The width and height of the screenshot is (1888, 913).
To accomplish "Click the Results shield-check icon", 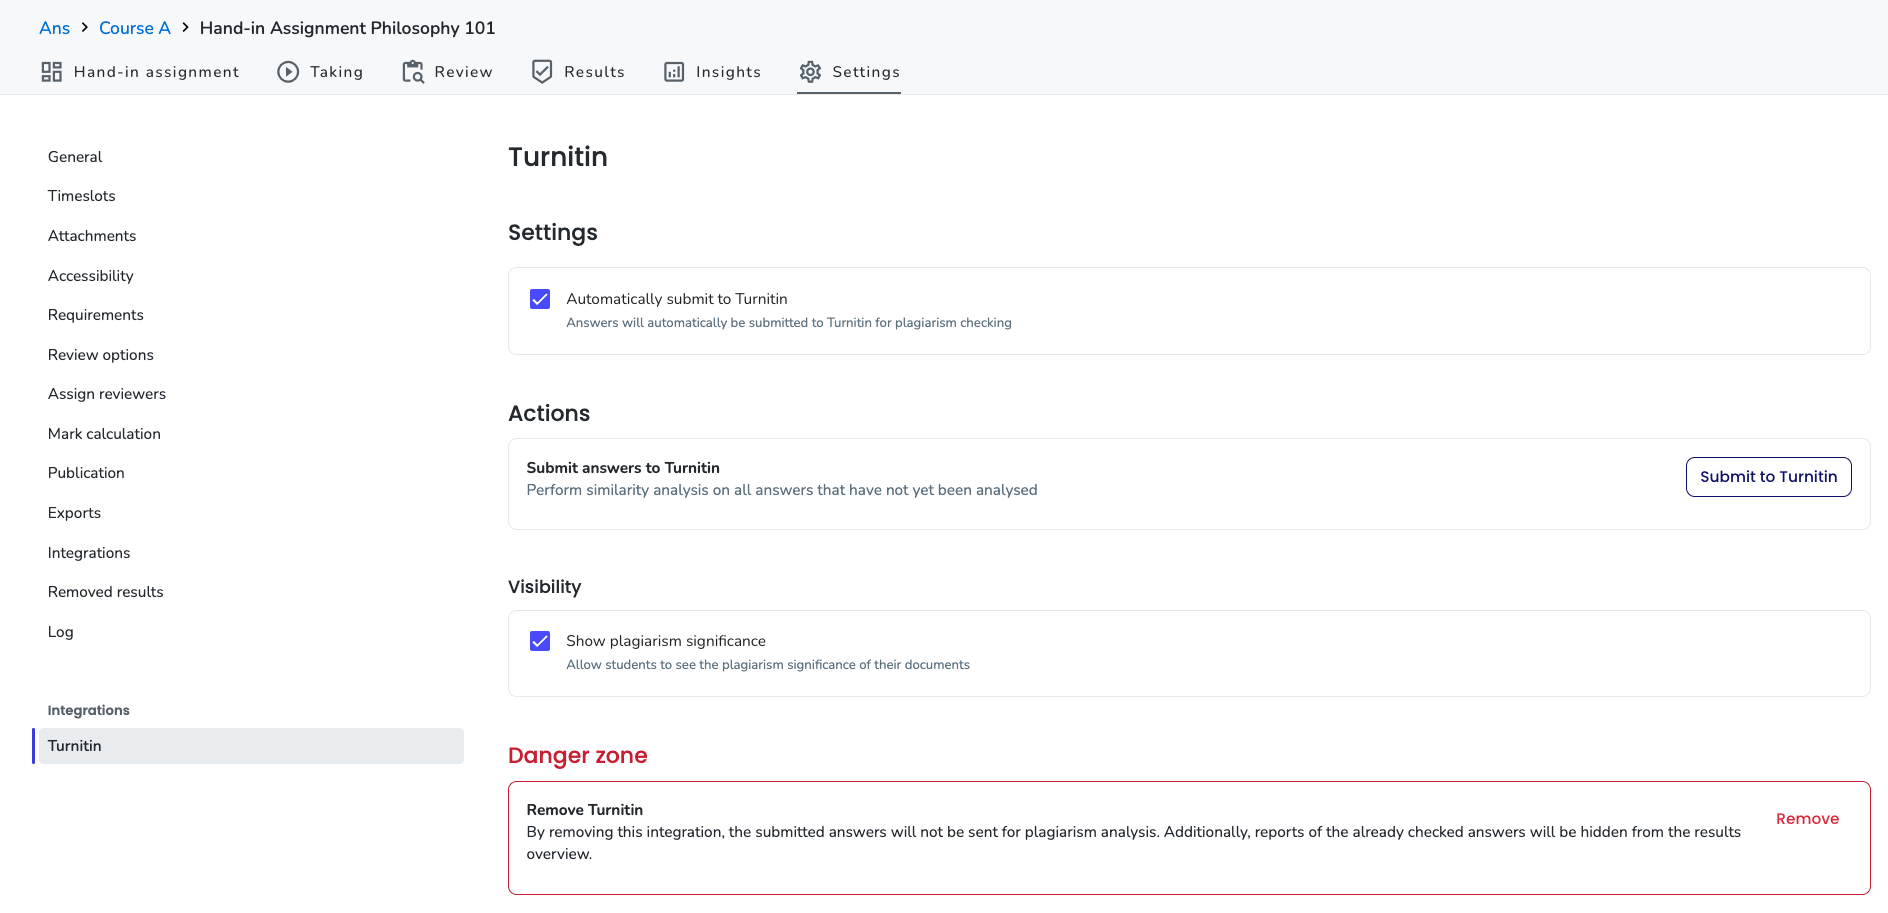I will pos(542,72).
